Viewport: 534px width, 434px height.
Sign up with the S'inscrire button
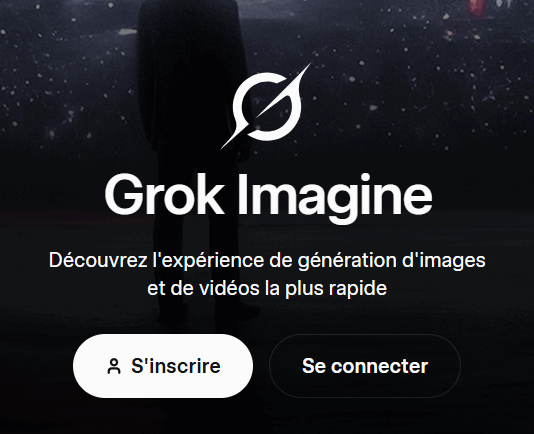163,366
